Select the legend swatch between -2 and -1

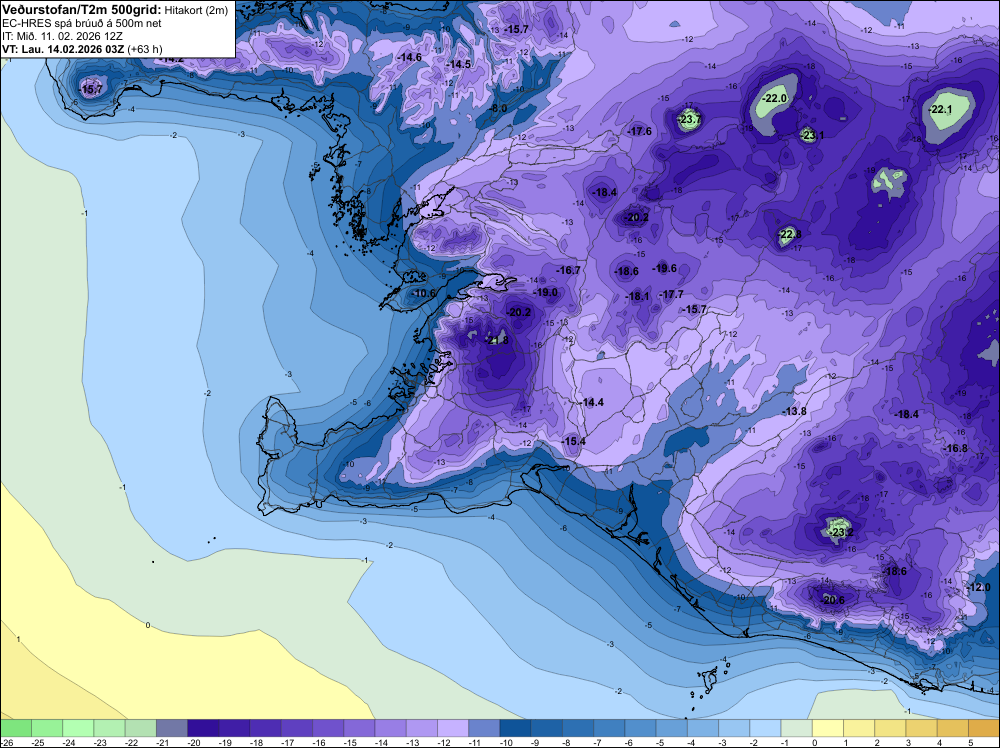[765, 728]
